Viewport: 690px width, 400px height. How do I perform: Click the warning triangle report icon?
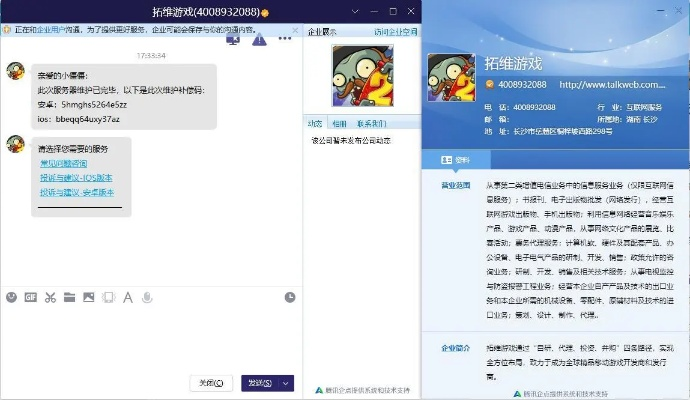[259, 40]
